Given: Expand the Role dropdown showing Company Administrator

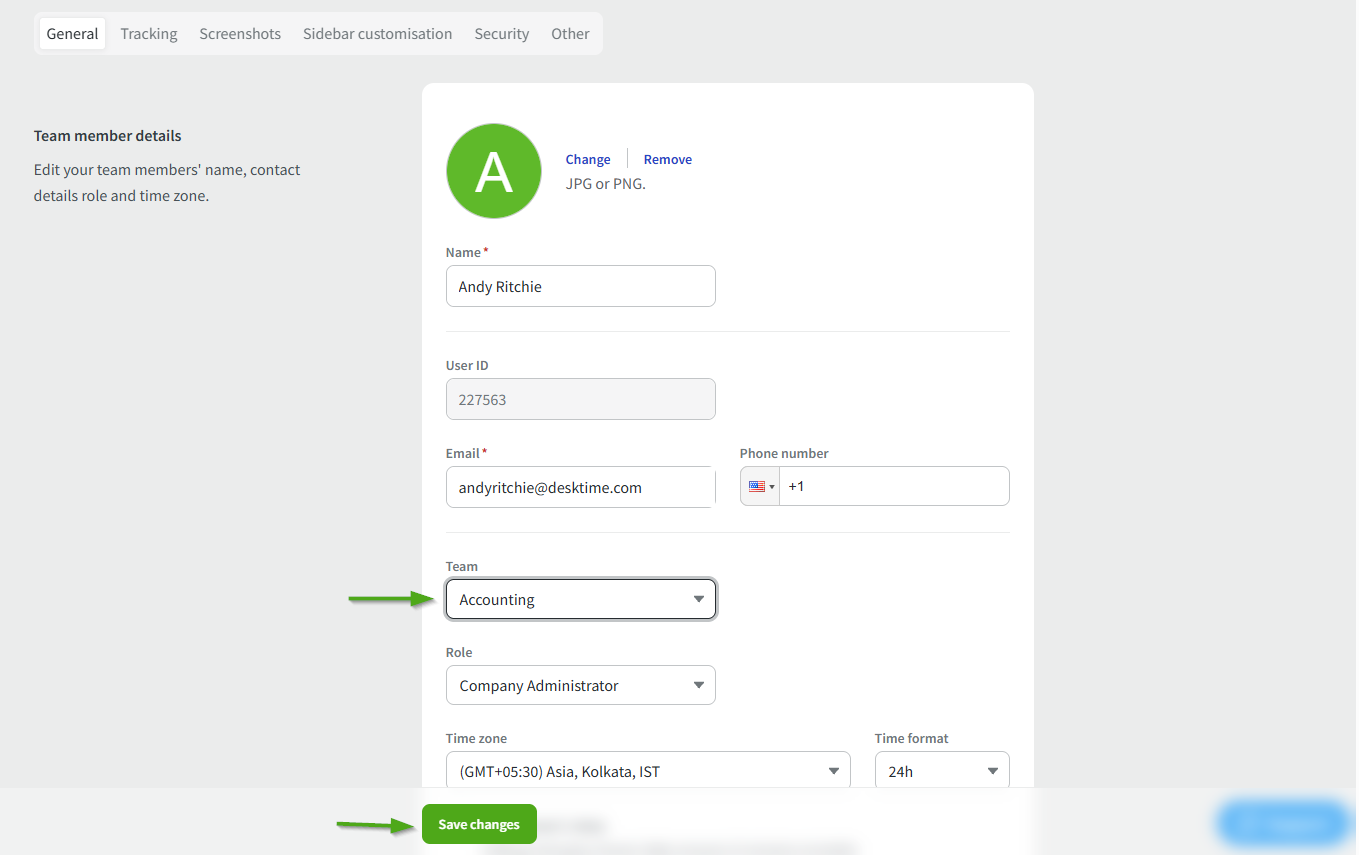Looking at the screenshot, I should 581,686.
